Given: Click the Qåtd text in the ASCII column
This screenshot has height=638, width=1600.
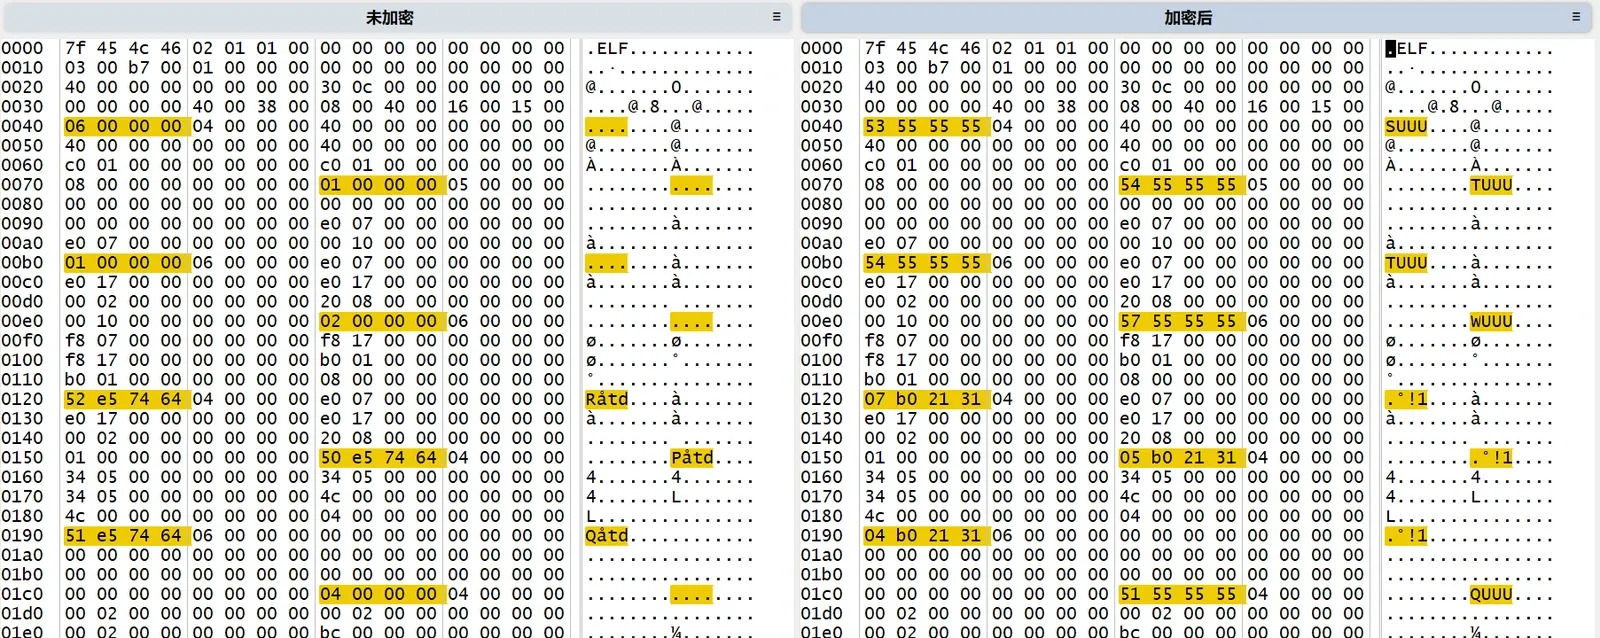Looking at the screenshot, I should pos(607,536).
